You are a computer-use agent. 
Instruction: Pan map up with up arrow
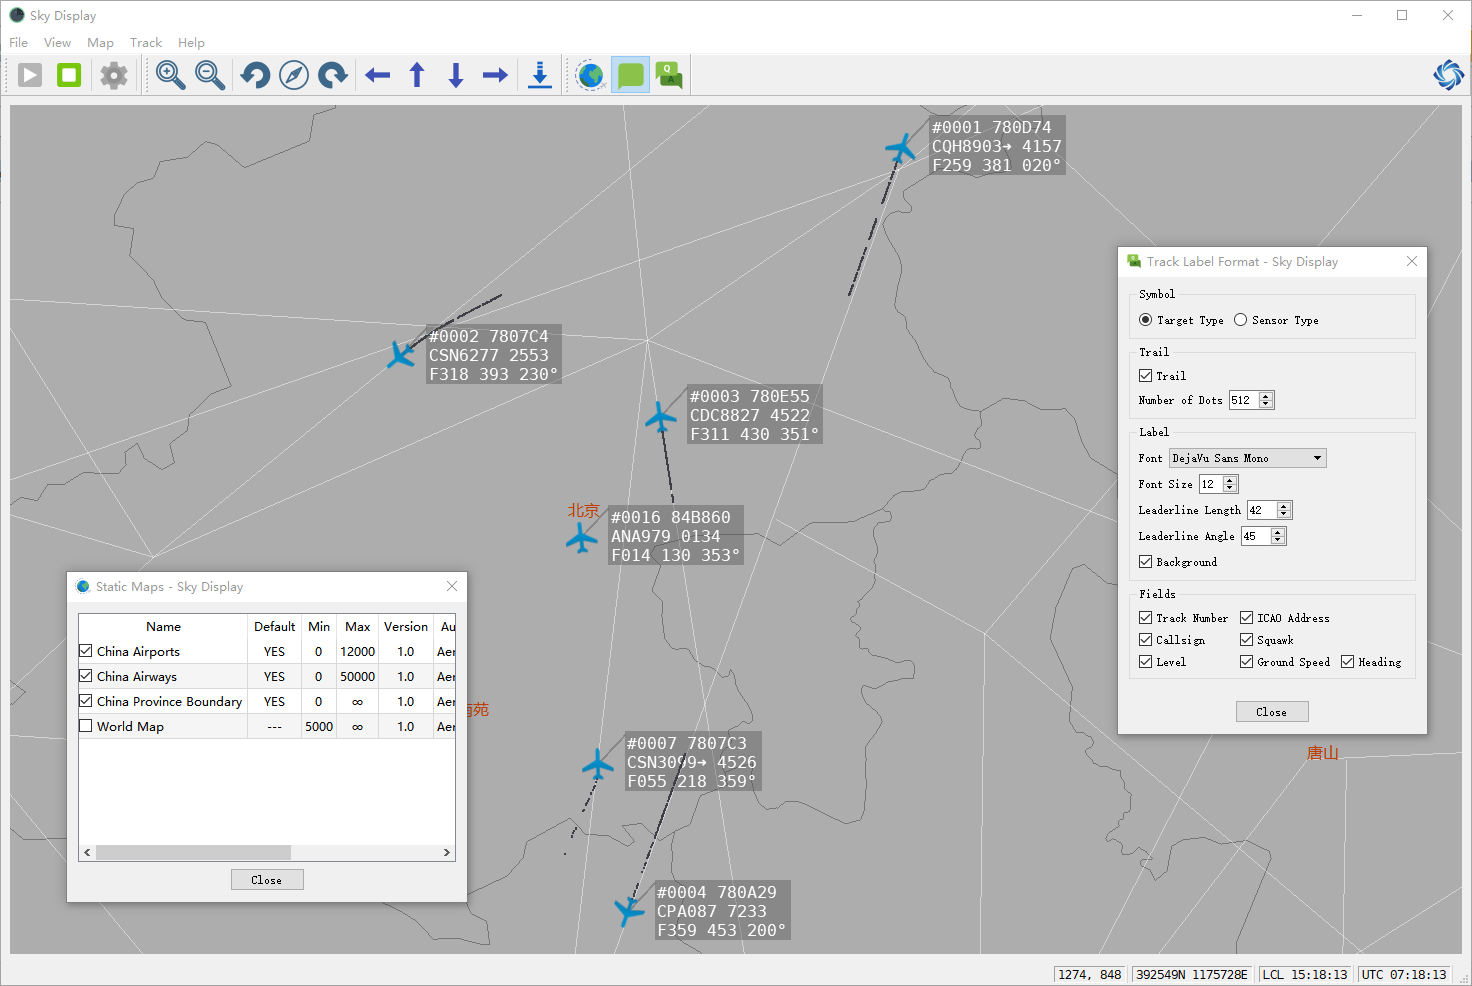tap(417, 75)
